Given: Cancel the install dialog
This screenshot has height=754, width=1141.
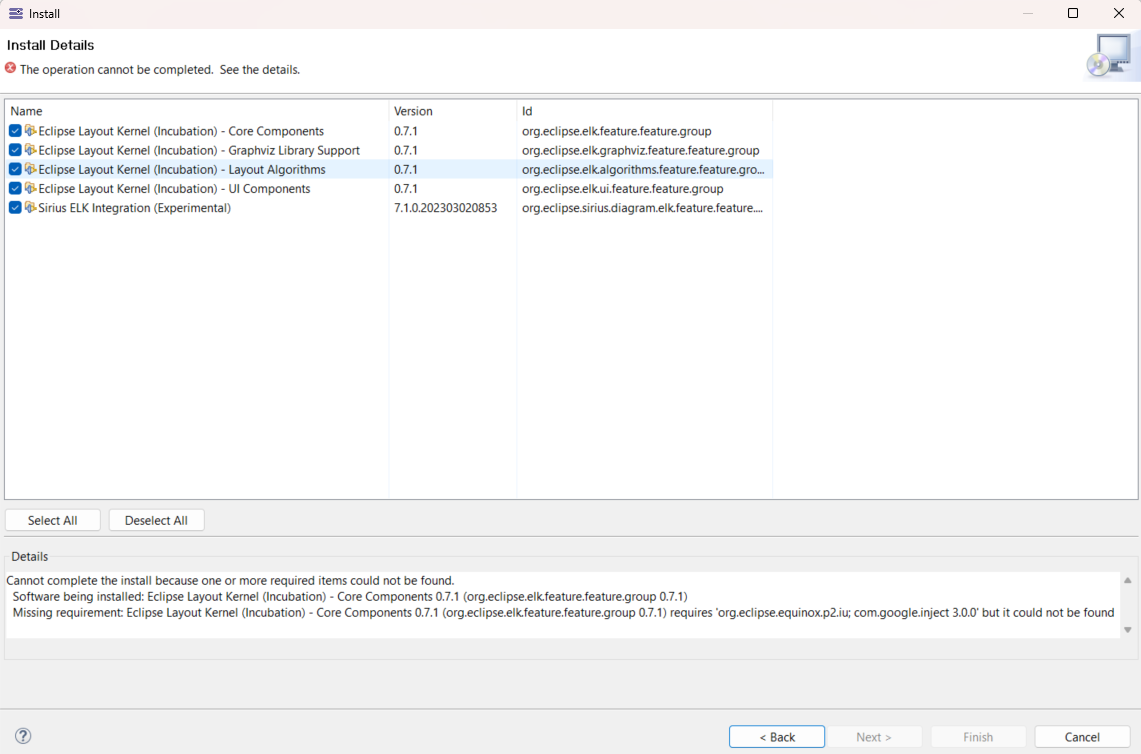Looking at the screenshot, I should [x=1082, y=737].
